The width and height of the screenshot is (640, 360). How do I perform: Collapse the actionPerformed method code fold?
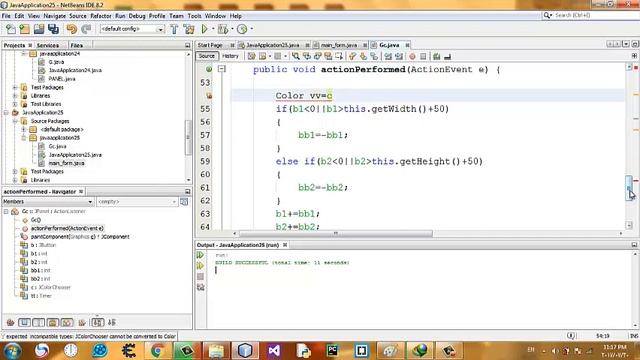click(221, 69)
